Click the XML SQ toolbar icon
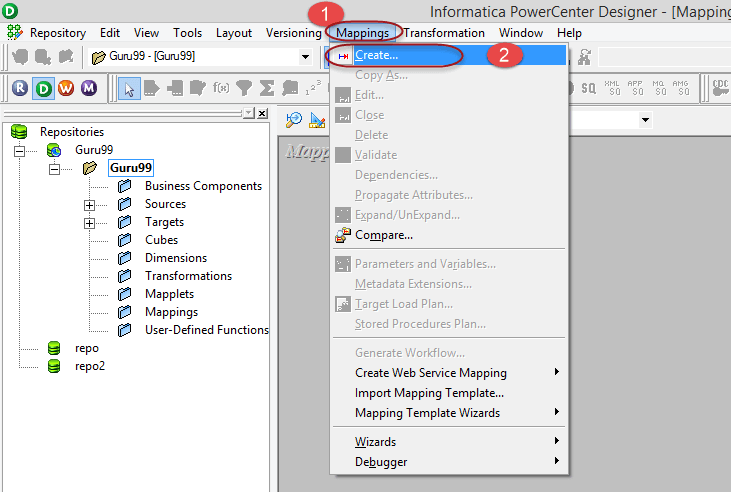 click(x=612, y=88)
